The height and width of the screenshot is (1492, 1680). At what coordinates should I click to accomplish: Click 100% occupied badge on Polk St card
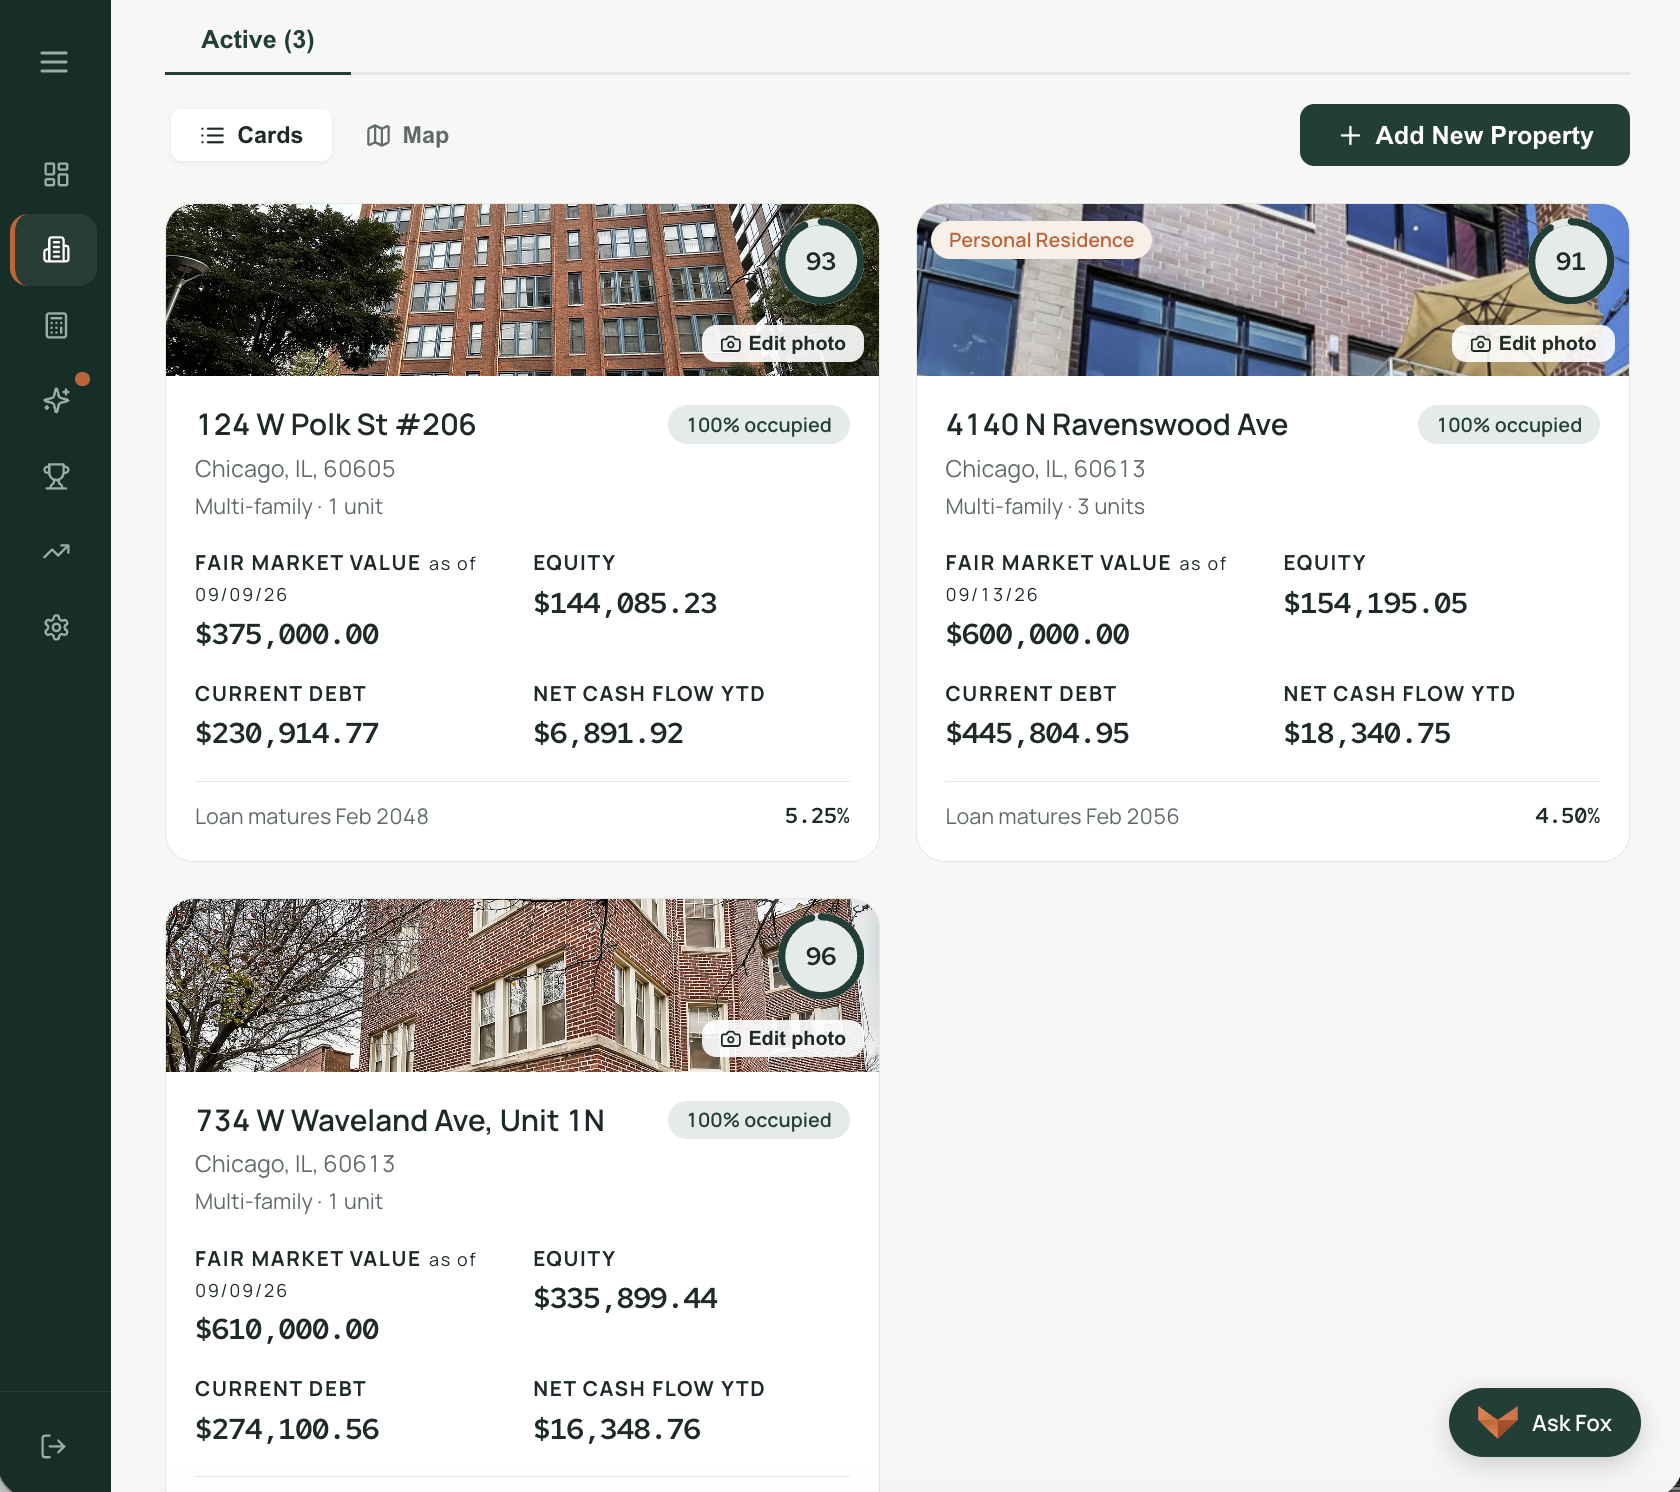[x=759, y=425]
